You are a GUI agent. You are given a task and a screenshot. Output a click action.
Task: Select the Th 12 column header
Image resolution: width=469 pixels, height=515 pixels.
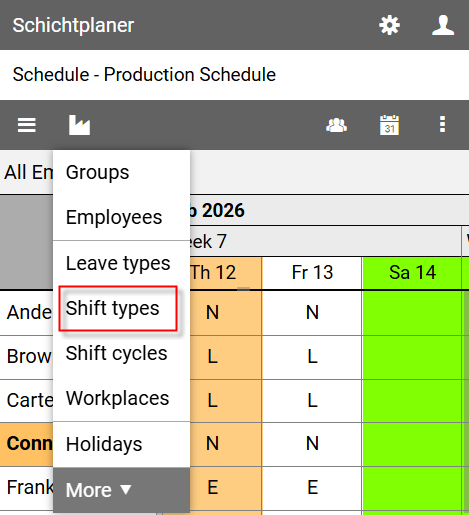click(226, 273)
